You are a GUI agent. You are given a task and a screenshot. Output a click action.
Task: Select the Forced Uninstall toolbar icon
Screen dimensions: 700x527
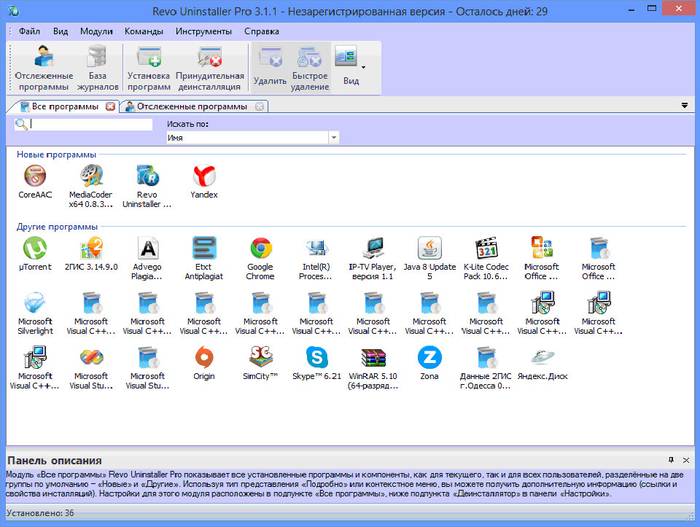[x=209, y=66]
